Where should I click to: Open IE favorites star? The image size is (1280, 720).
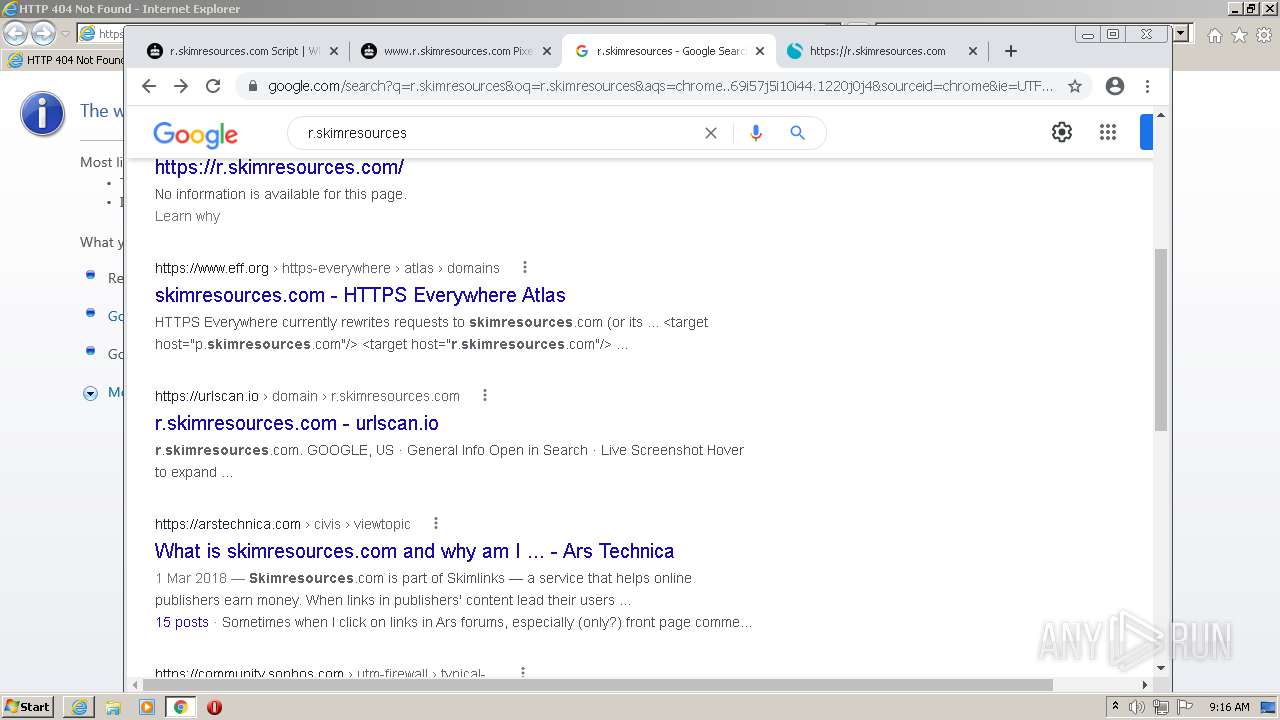pos(1239,35)
